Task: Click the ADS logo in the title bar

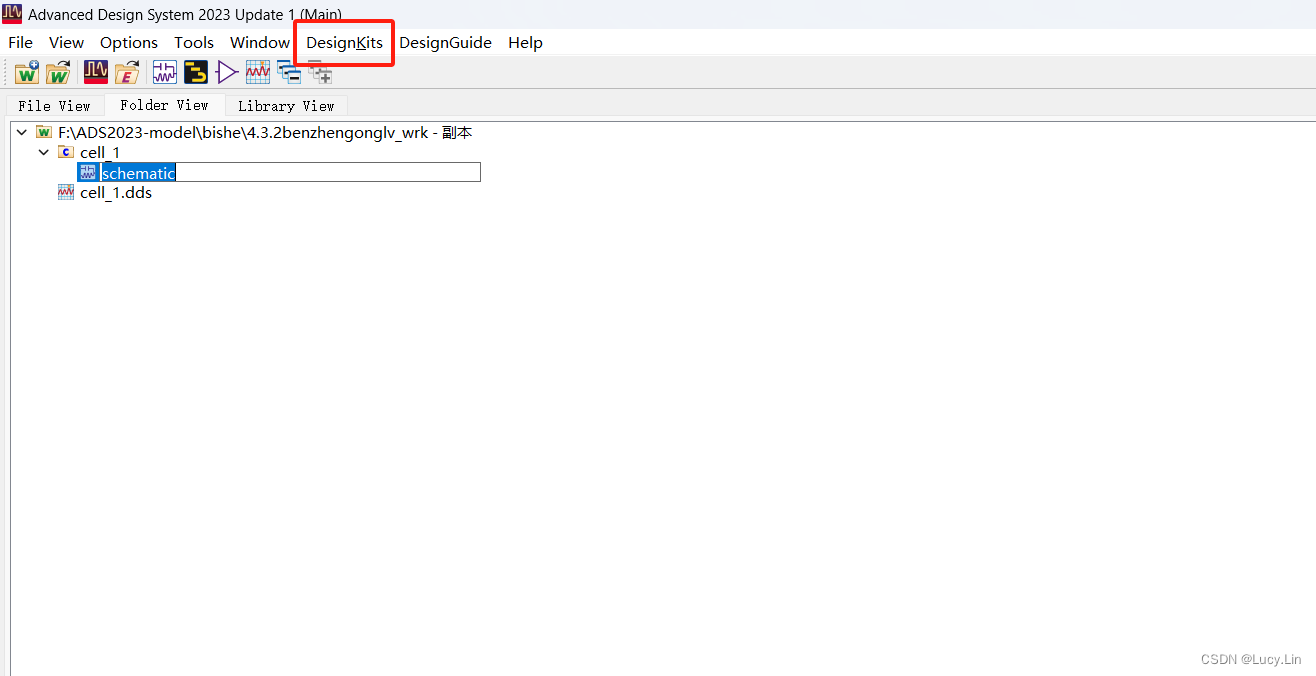Action: tap(12, 14)
